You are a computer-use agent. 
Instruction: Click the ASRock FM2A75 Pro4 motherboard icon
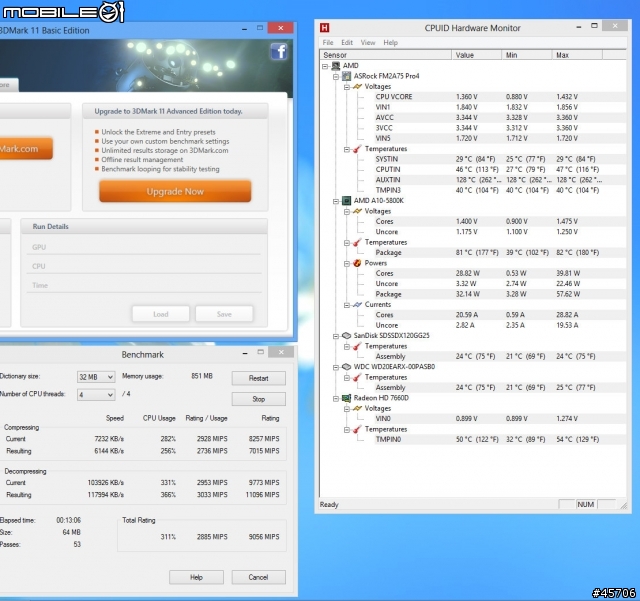(347, 76)
